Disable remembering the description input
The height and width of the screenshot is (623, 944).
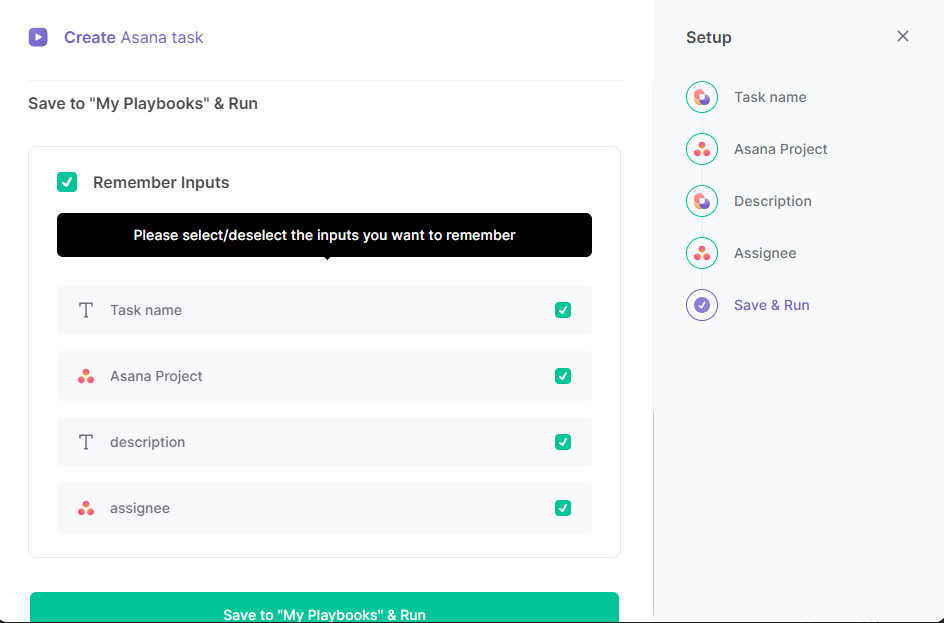click(x=563, y=442)
